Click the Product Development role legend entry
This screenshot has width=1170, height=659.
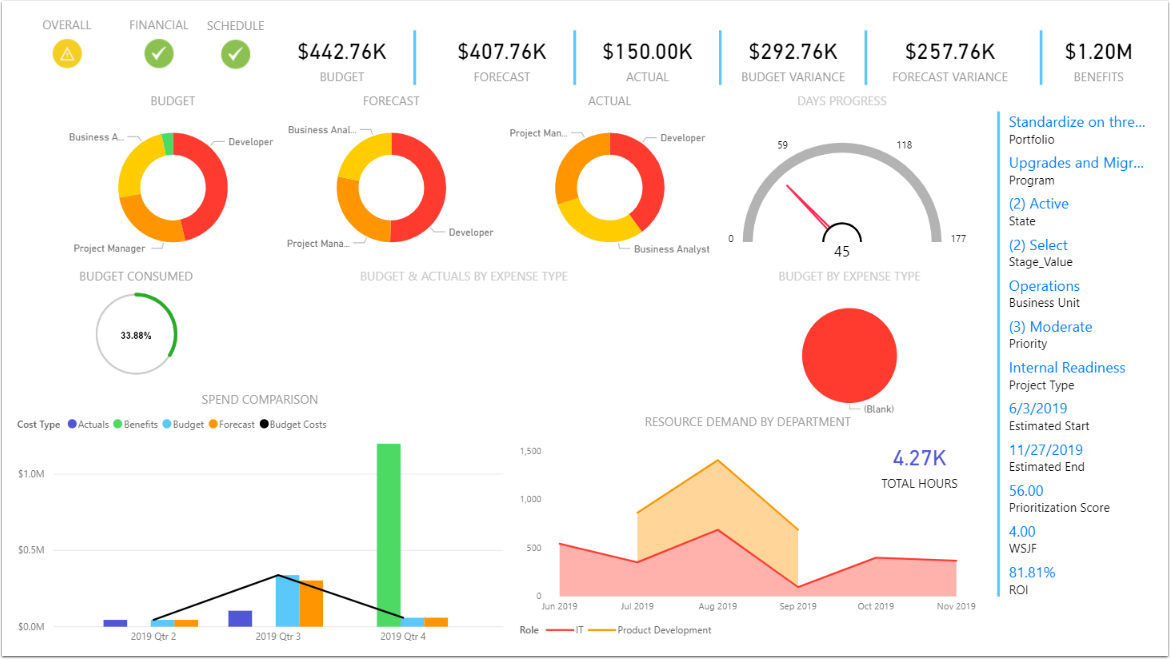tap(650, 630)
